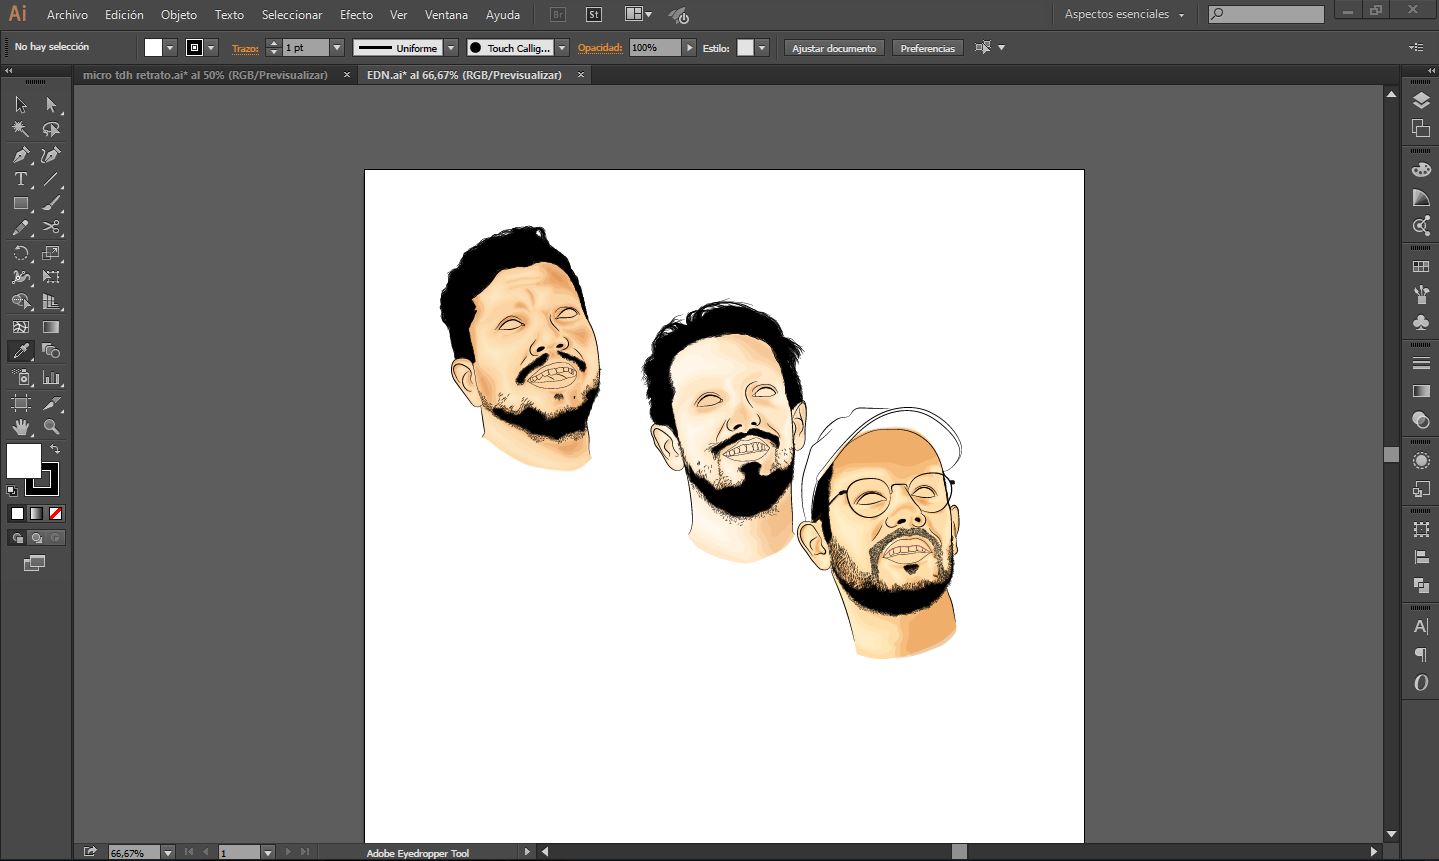Viewport: 1439px width, 861px height.
Task: Select the Selection (black arrow) tool
Action: [x=21, y=105]
